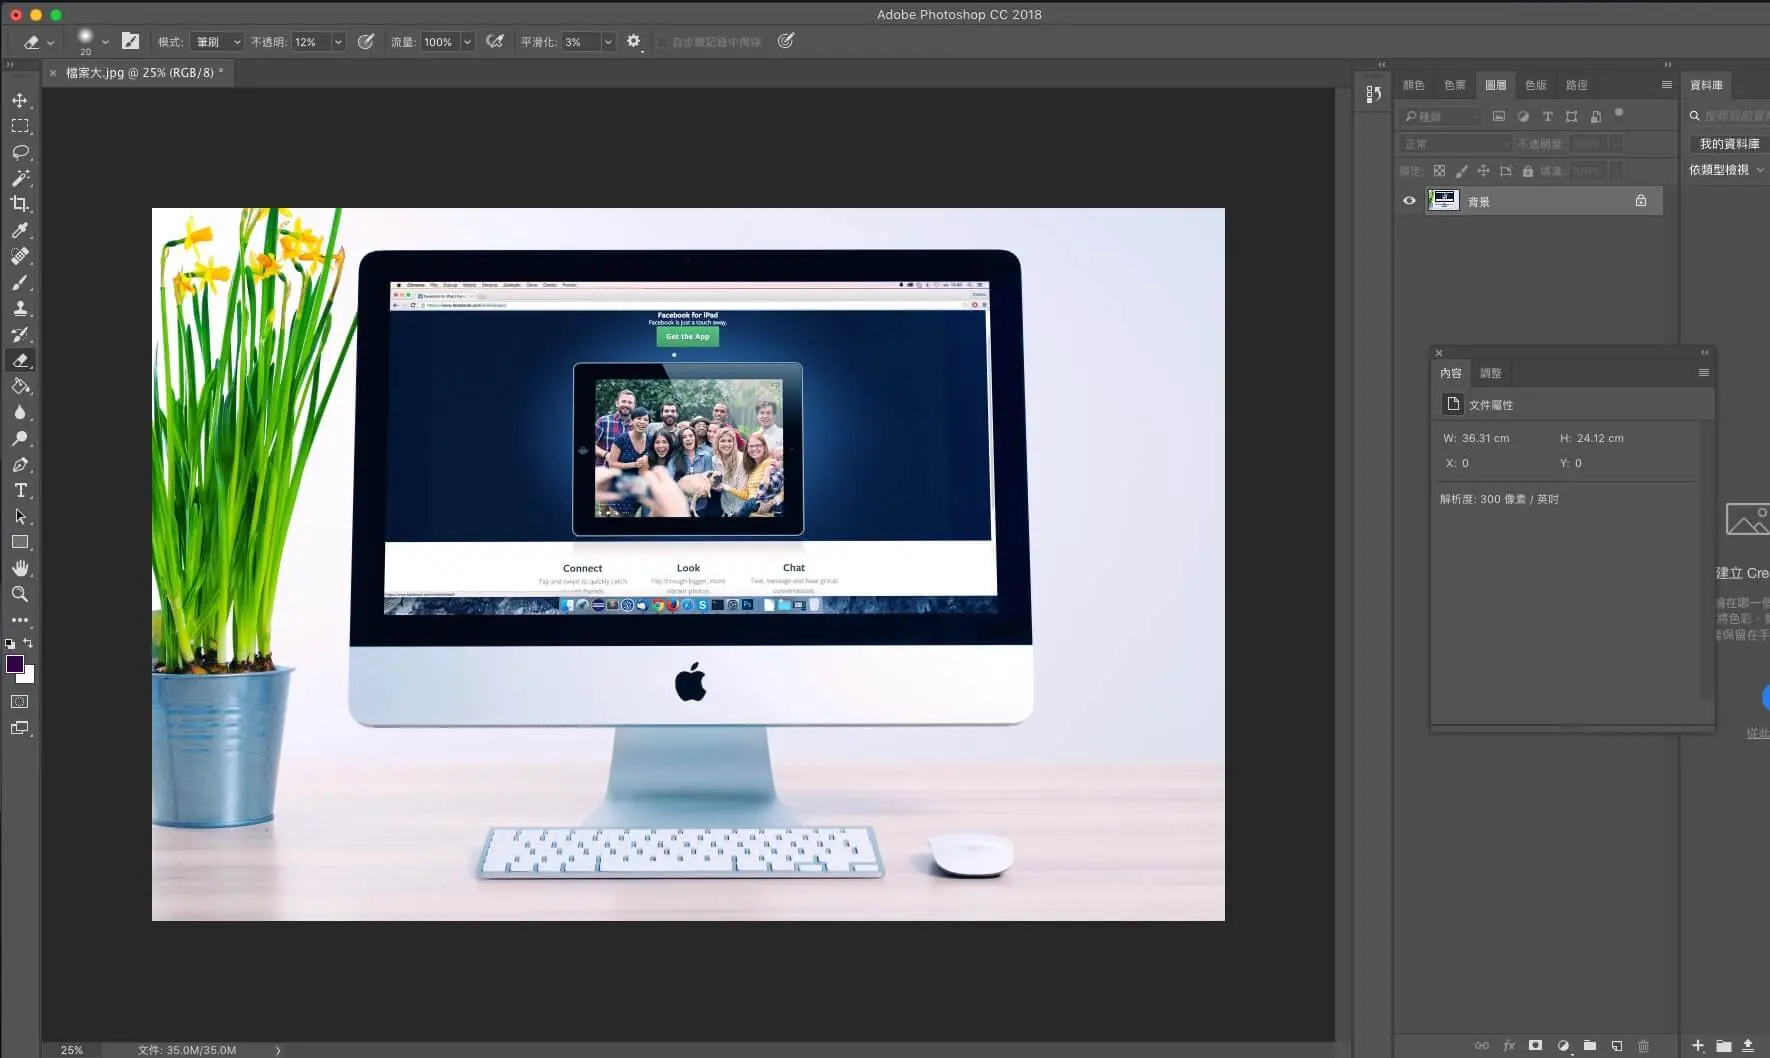Viewport: 1770px width, 1058px height.
Task: Switch to the 調整 tab in Properties
Action: (x=1490, y=373)
